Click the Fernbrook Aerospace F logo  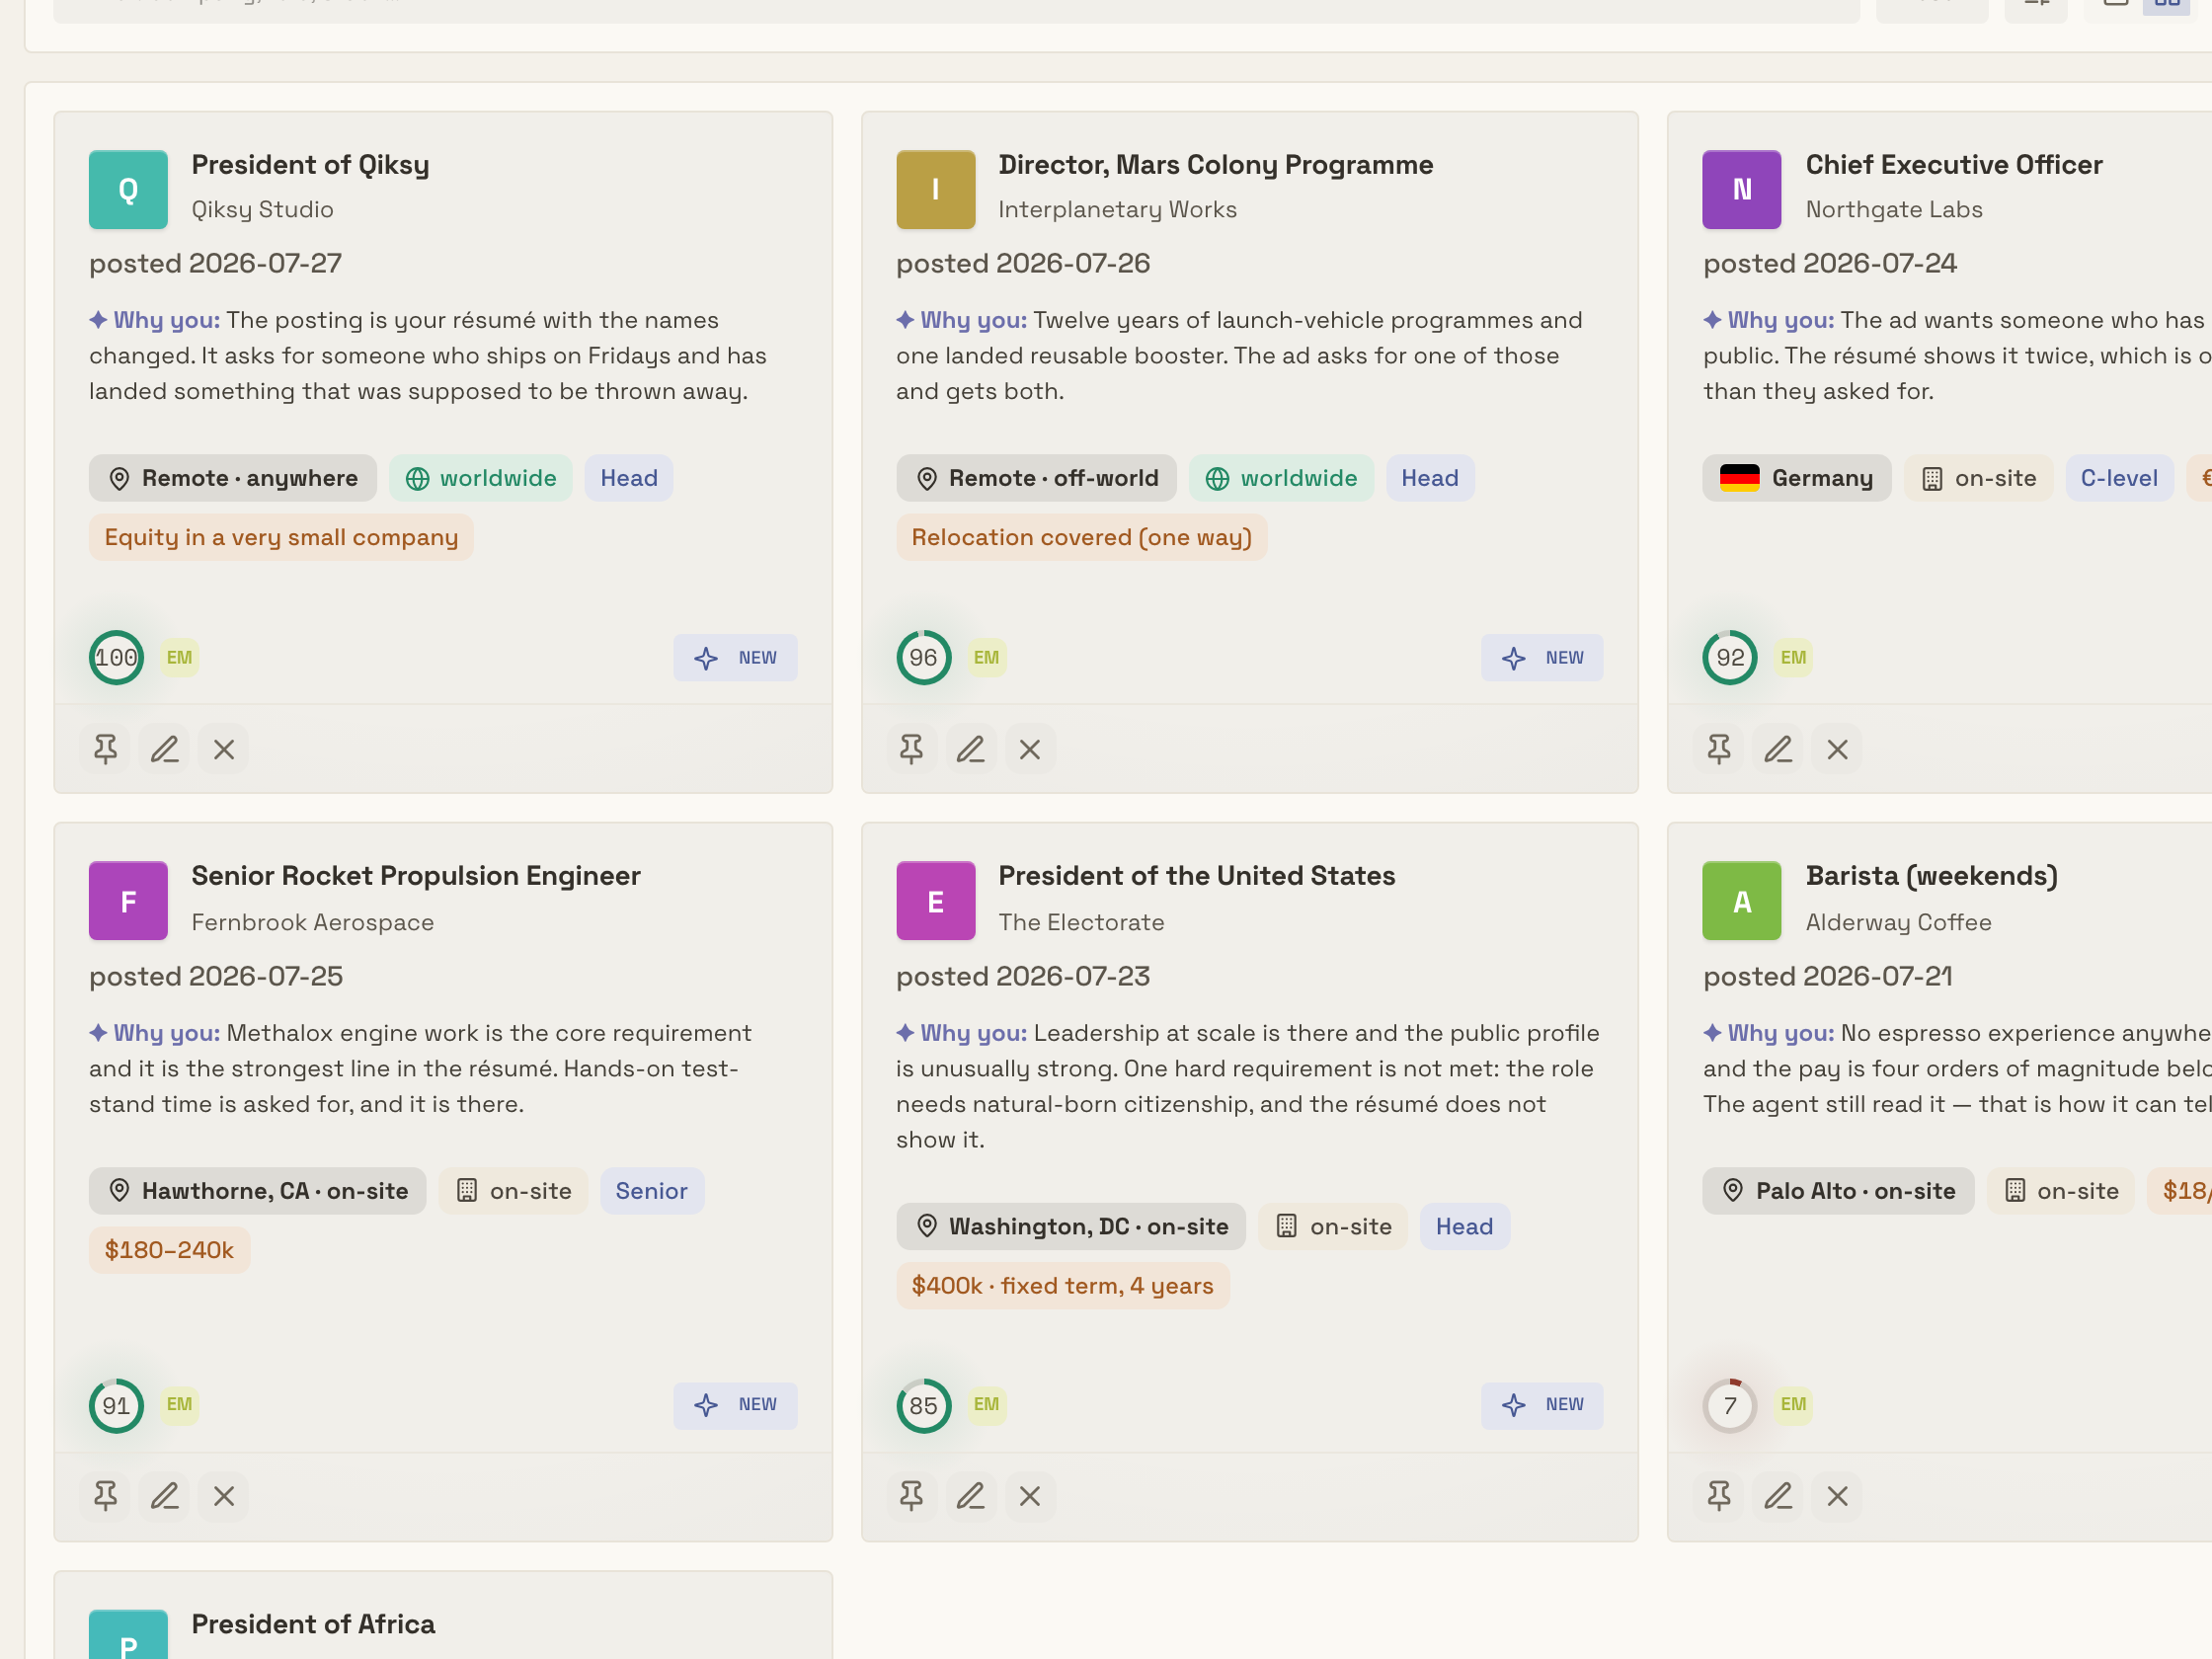128,901
